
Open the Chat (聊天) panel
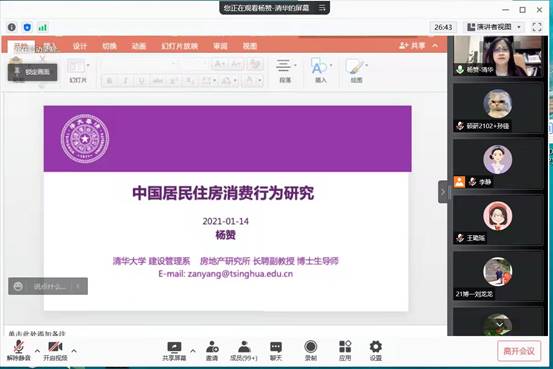(x=276, y=351)
